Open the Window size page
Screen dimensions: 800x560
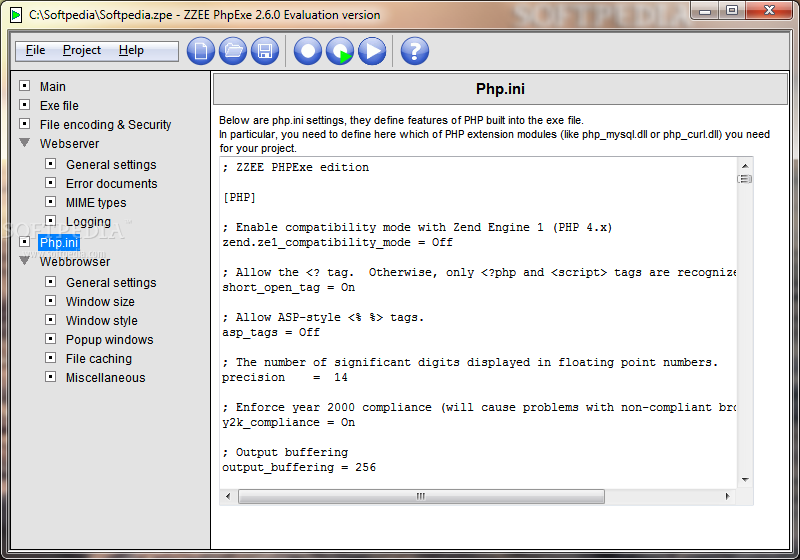coord(100,301)
